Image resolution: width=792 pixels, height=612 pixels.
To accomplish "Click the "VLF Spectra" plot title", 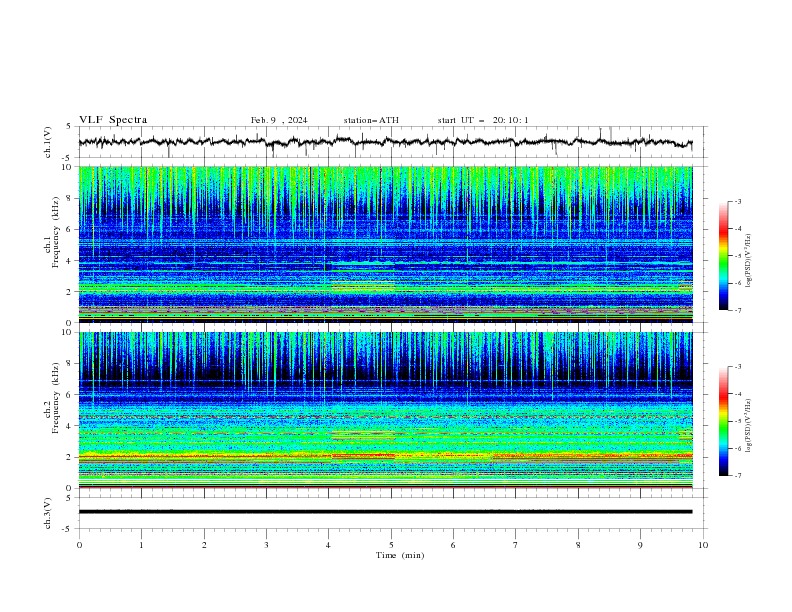I will coord(113,120).
